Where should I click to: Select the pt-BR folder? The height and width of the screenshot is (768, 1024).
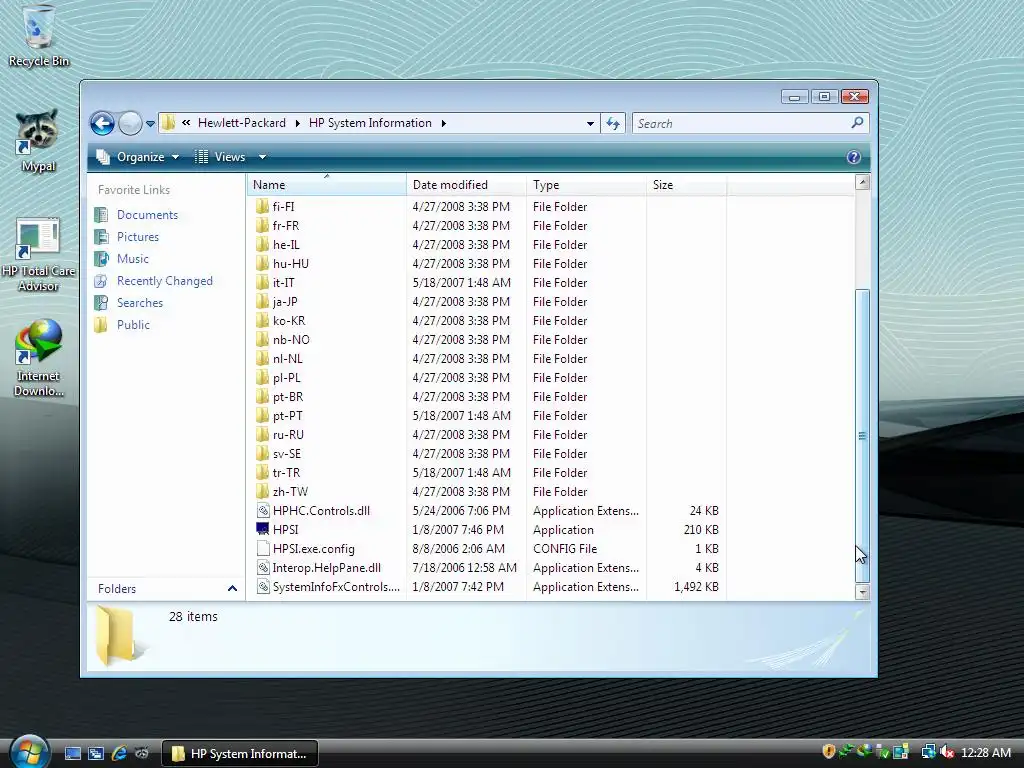pyautogui.click(x=287, y=396)
